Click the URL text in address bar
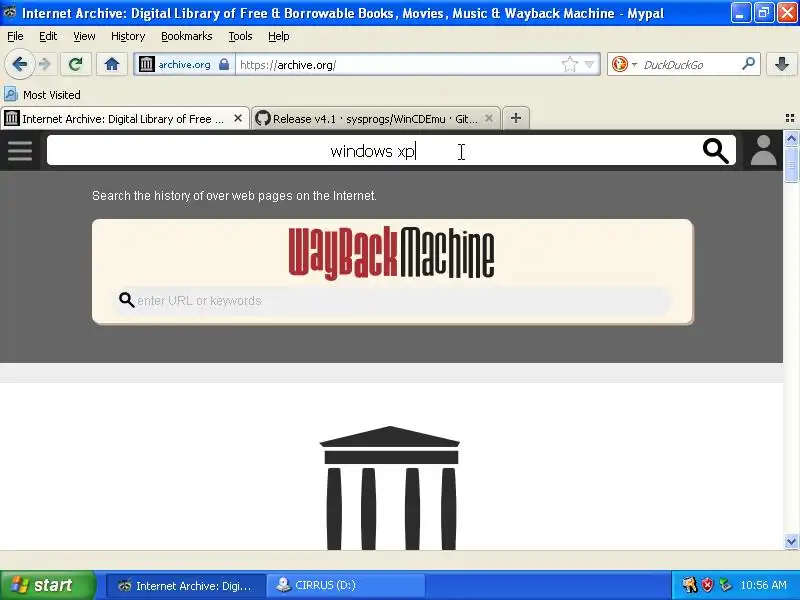The height and width of the screenshot is (600, 800). [288, 65]
